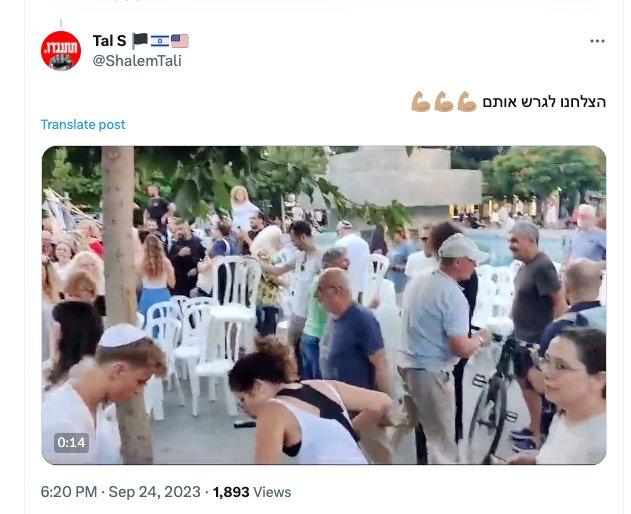
Task: Click the bicycle shown in the video
Action: 493,398
